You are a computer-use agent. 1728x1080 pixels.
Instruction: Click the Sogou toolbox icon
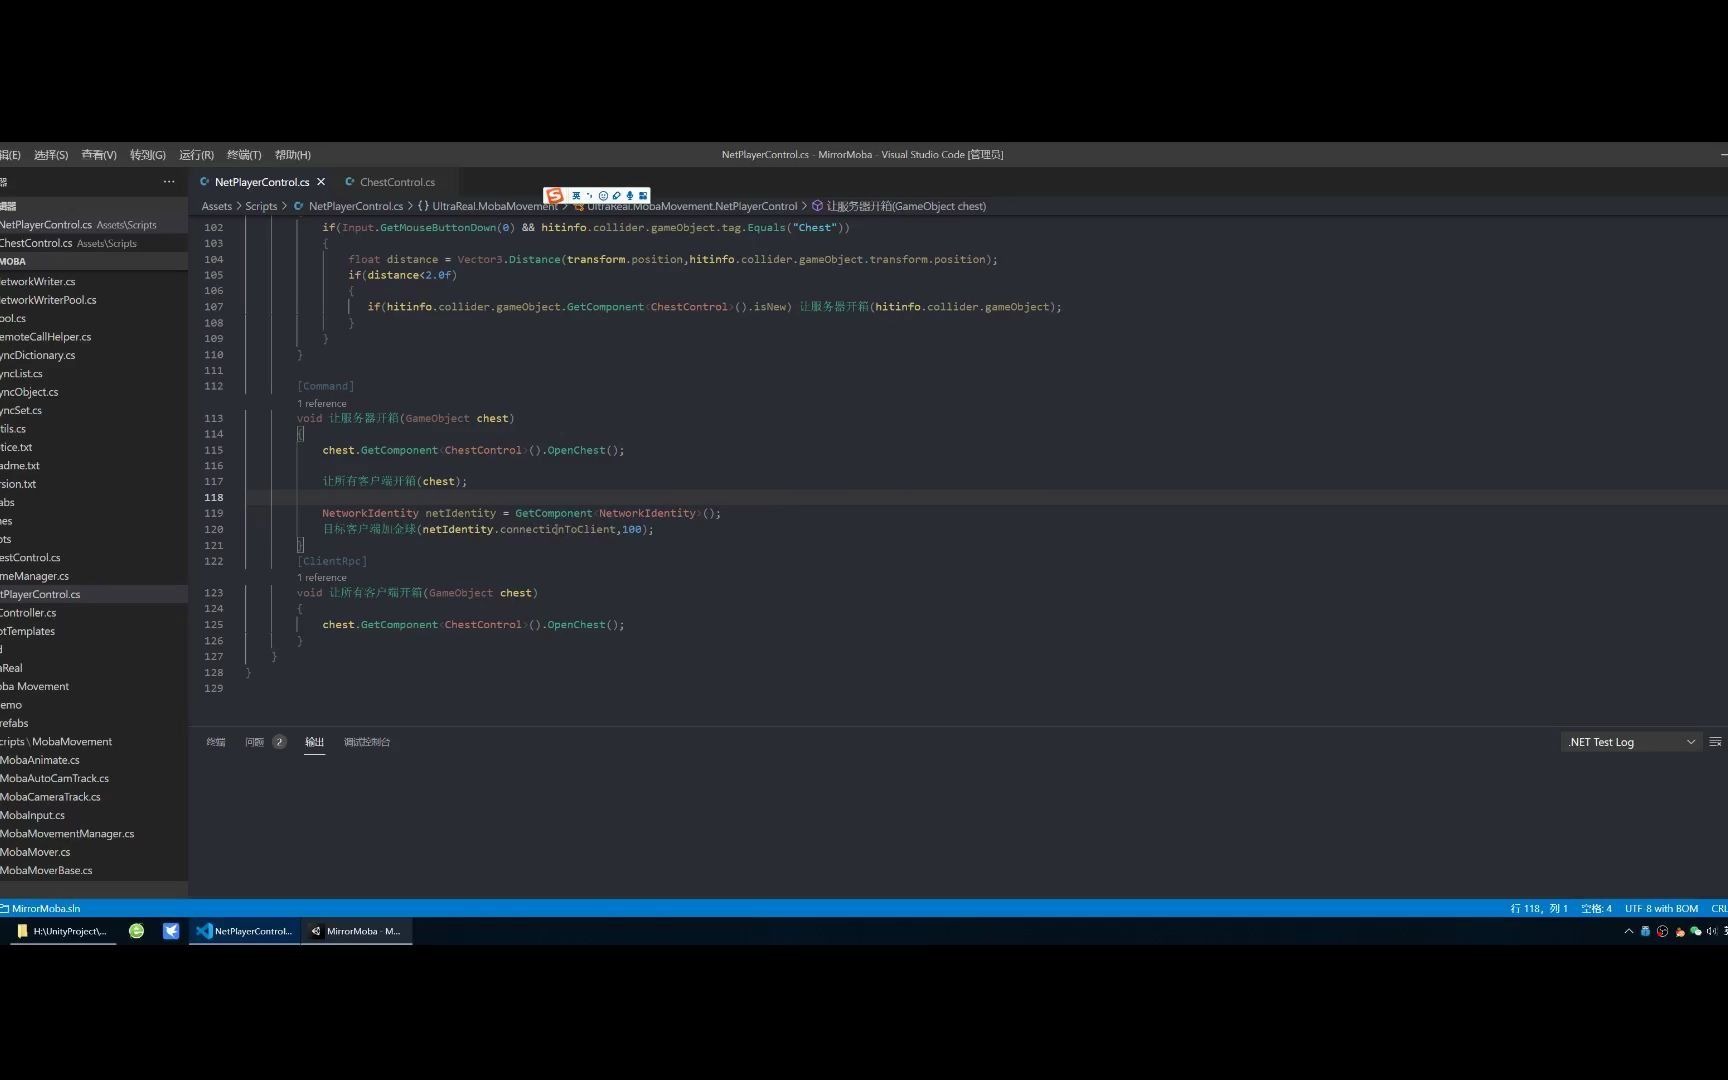click(643, 196)
